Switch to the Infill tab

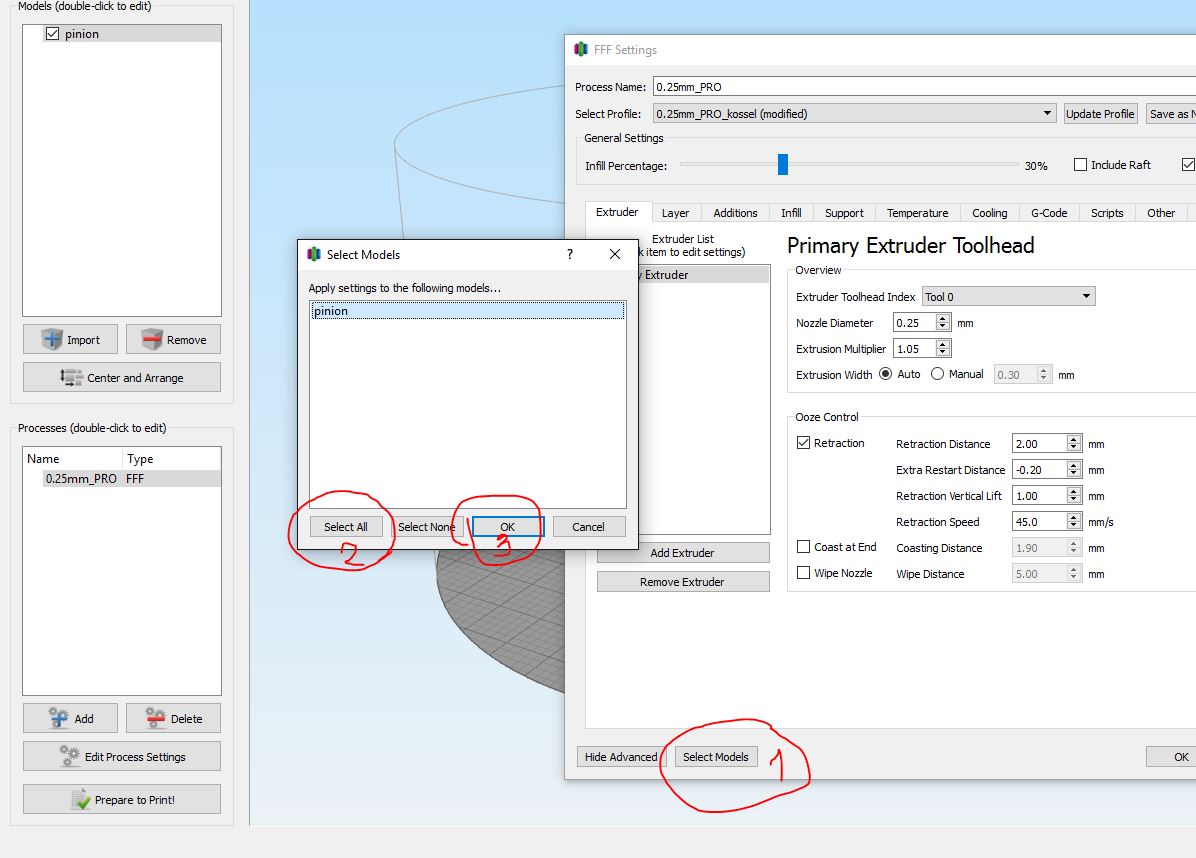[x=791, y=213]
